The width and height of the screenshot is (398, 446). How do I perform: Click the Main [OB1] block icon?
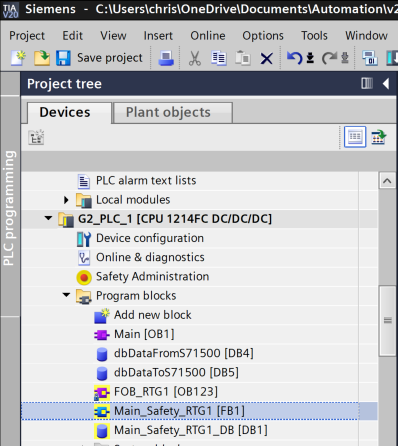[x=102, y=335]
